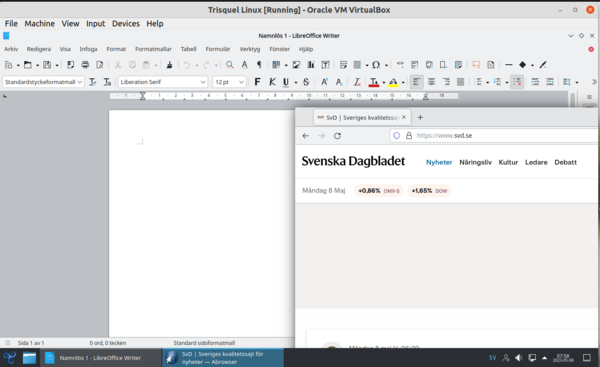Click the Insert comment icon
The height and width of the screenshot is (367, 600).
click(x=476, y=65)
